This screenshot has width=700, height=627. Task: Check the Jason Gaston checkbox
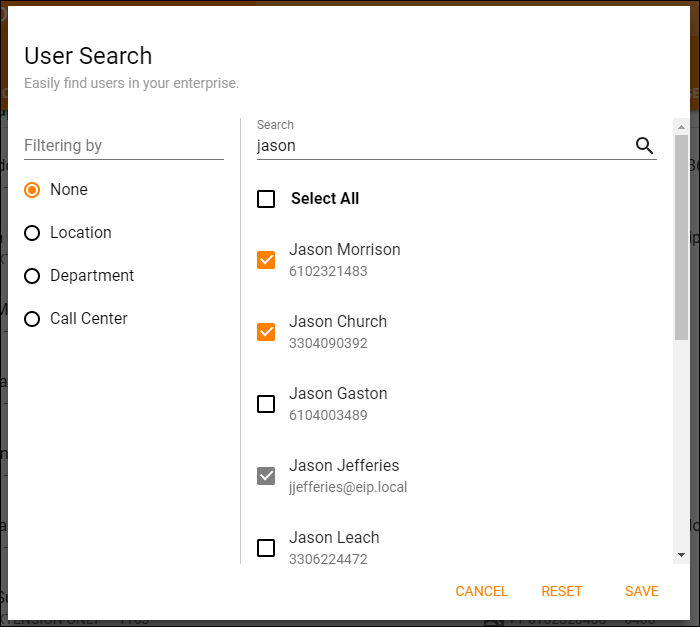click(266, 404)
